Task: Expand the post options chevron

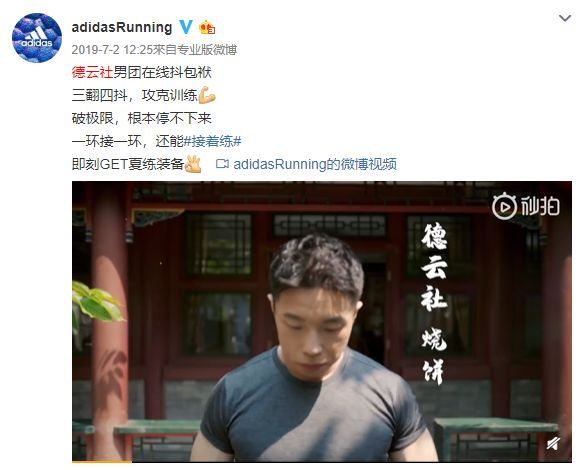Action: pyautogui.click(x=565, y=18)
